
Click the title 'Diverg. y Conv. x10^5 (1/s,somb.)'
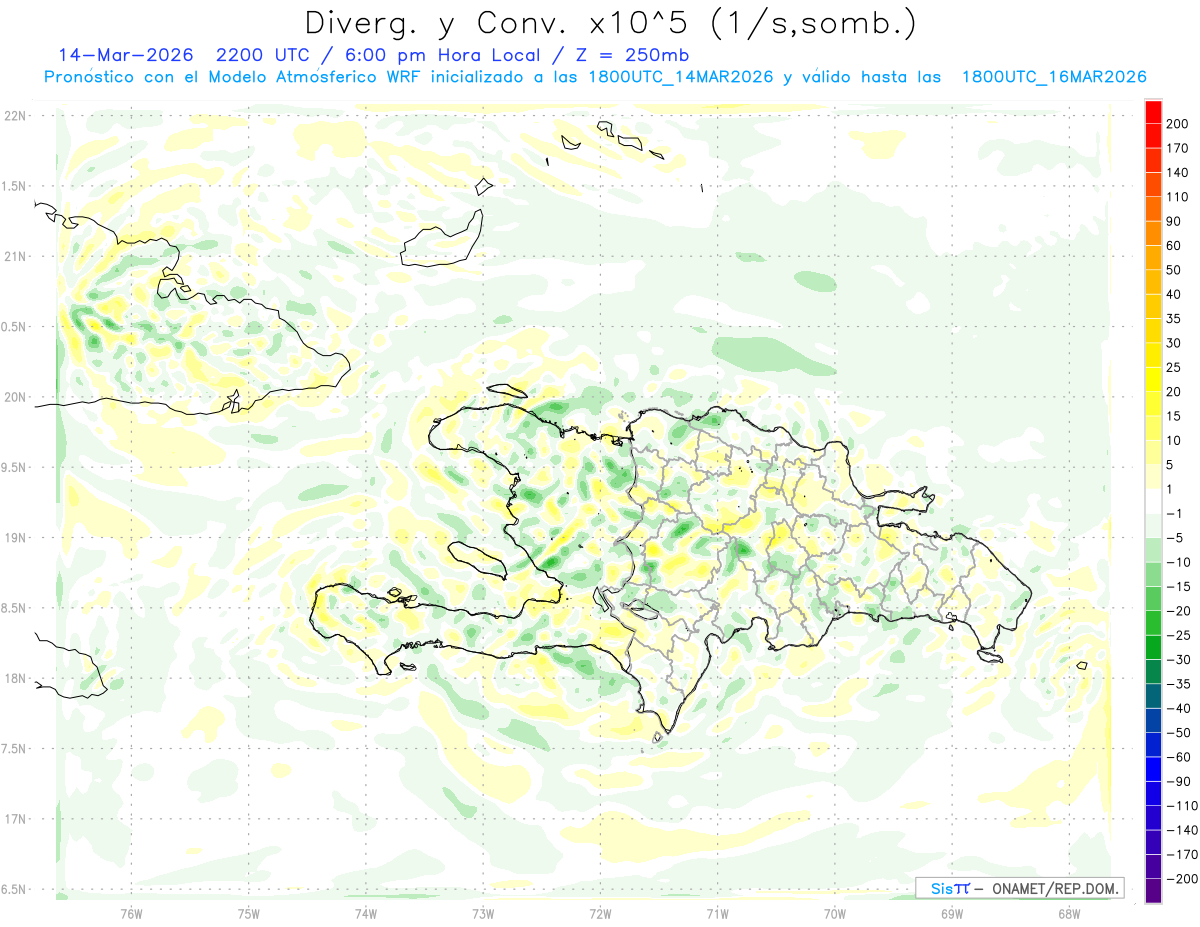[x=610, y=23]
